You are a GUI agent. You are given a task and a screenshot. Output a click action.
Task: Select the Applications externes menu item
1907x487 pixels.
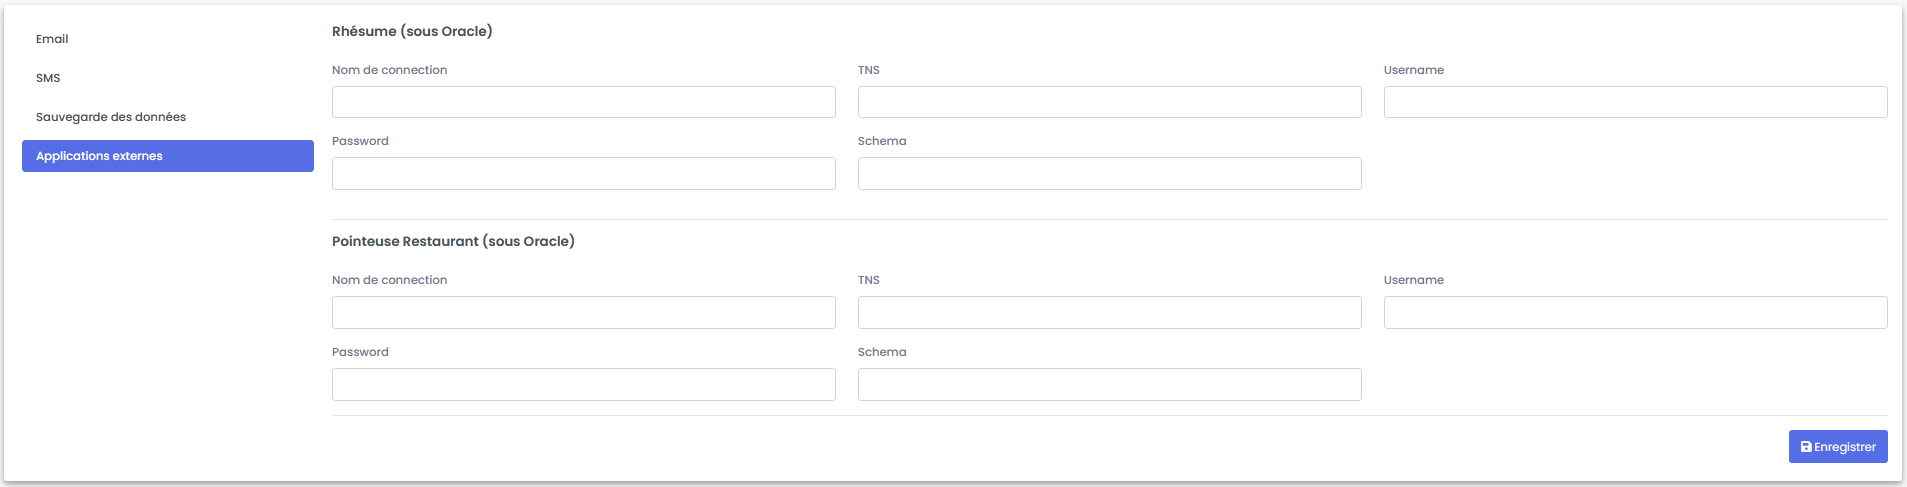tap(167, 156)
